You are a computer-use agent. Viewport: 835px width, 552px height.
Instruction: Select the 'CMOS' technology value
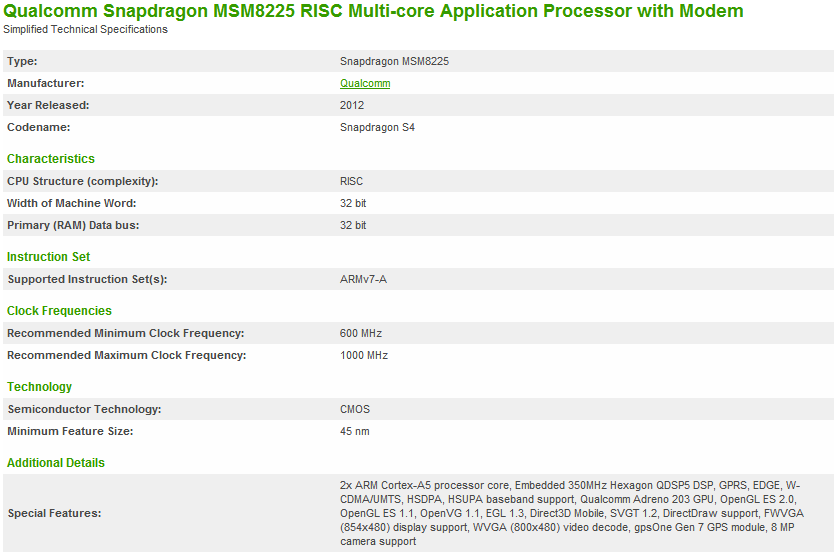pyautogui.click(x=355, y=409)
